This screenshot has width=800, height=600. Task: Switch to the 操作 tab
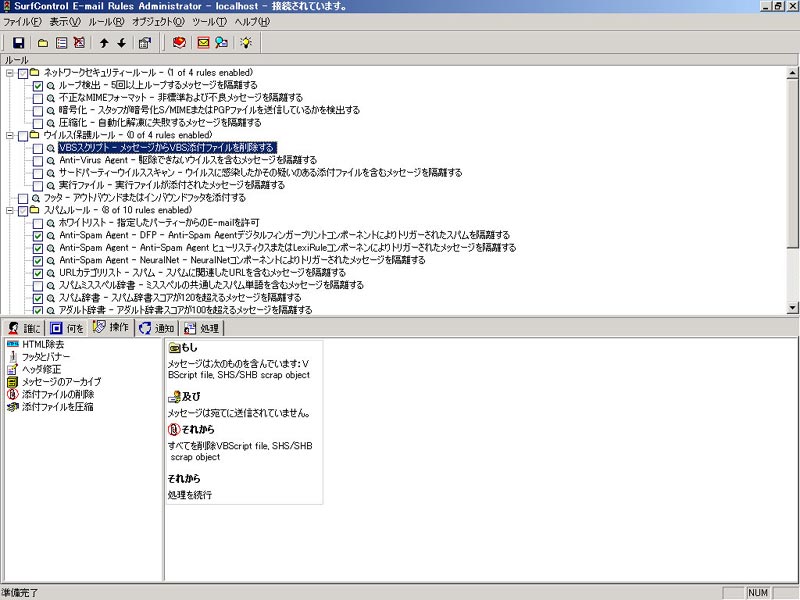tap(112, 327)
